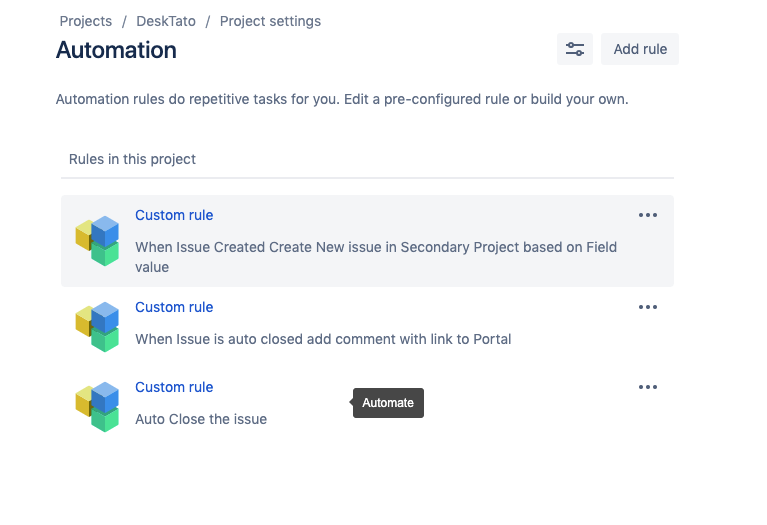This screenshot has width=767, height=525.
Task: Open more menu for Secondary Project rule
Action: (x=648, y=215)
